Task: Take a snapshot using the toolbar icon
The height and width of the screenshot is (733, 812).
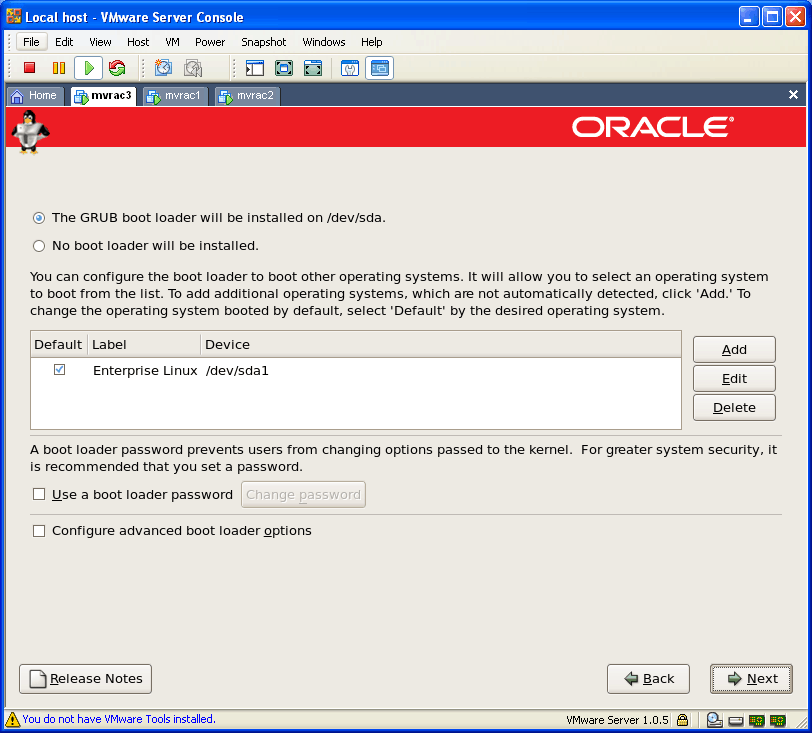Action: (x=163, y=68)
